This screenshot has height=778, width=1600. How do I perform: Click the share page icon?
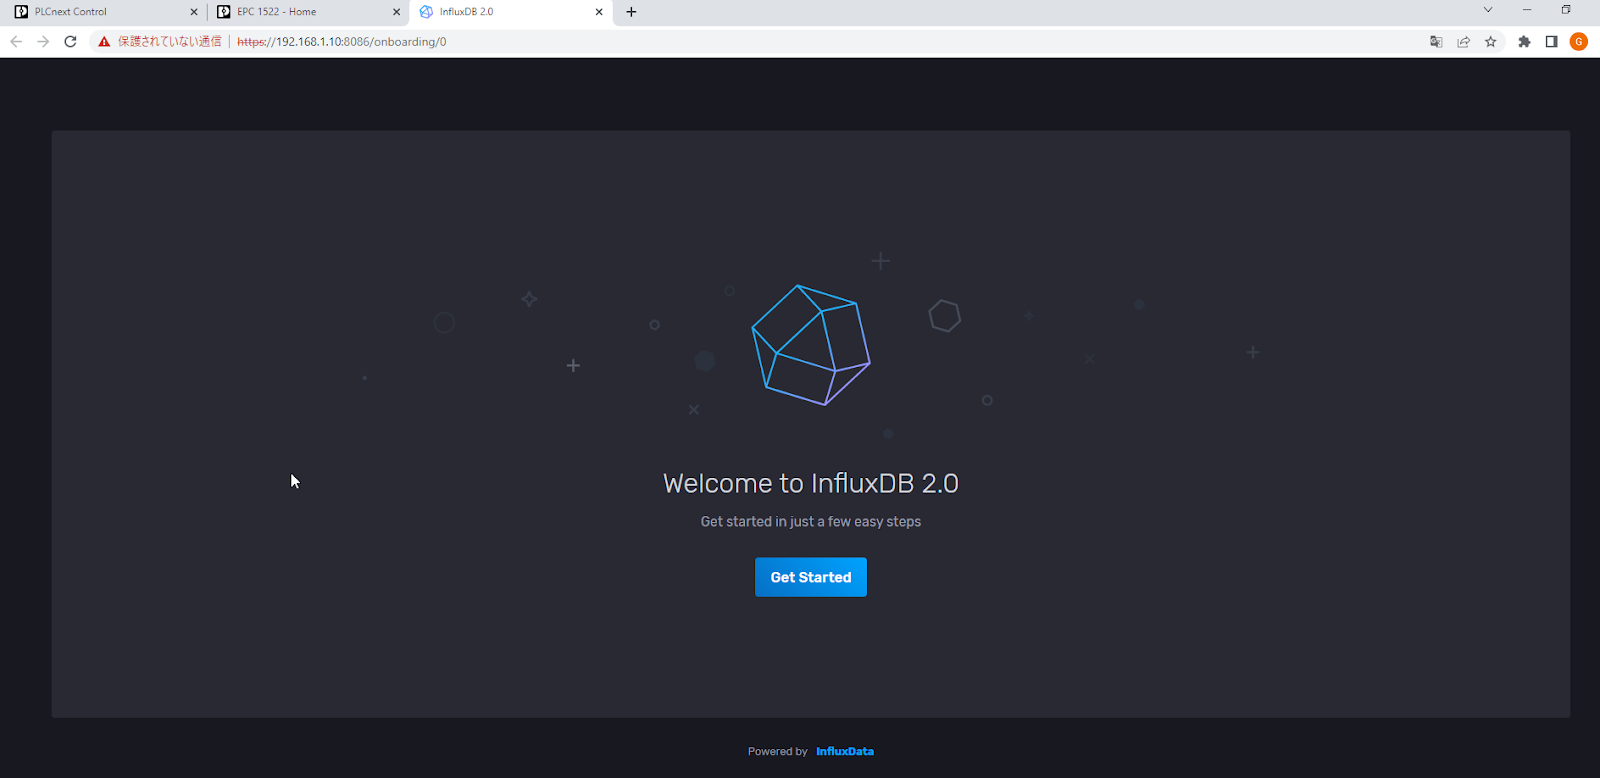(x=1464, y=42)
